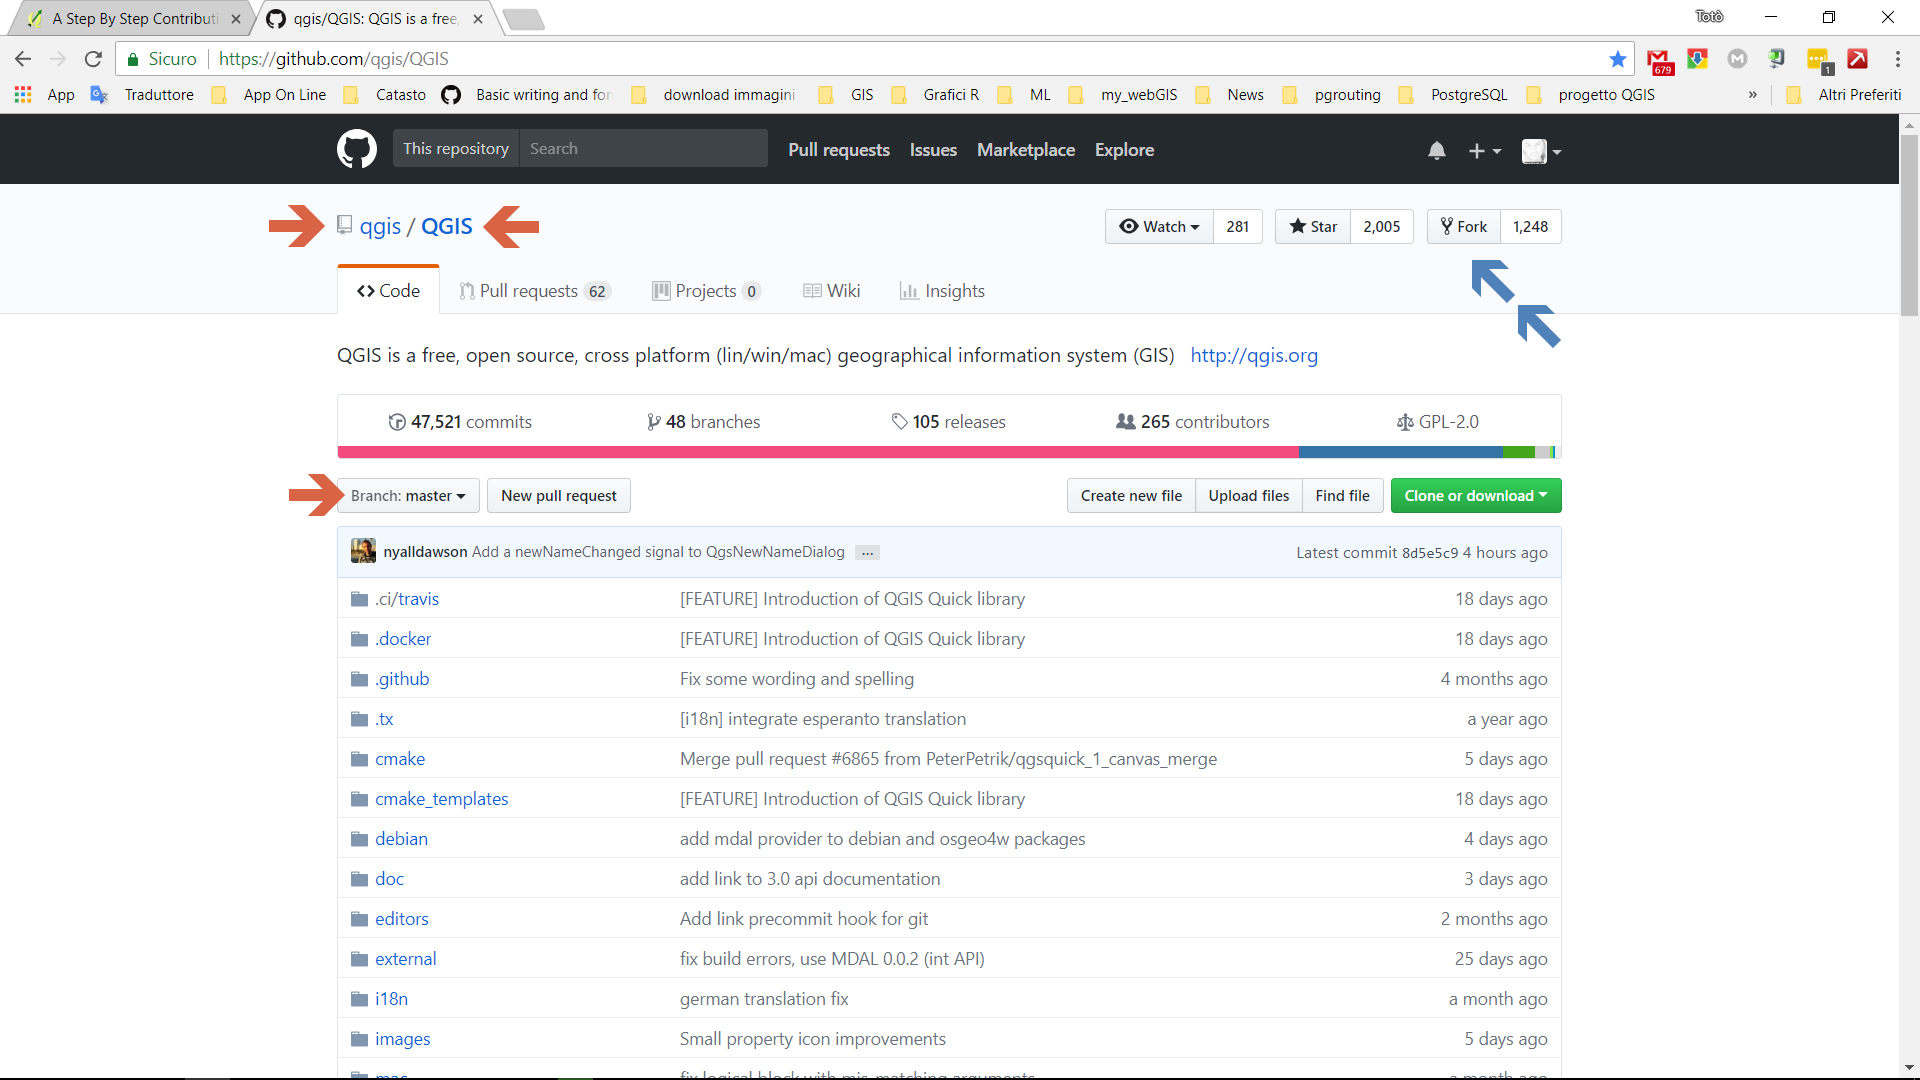Star the QGIS repository
The height and width of the screenshot is (1080, 1920).
(1313, 227)
